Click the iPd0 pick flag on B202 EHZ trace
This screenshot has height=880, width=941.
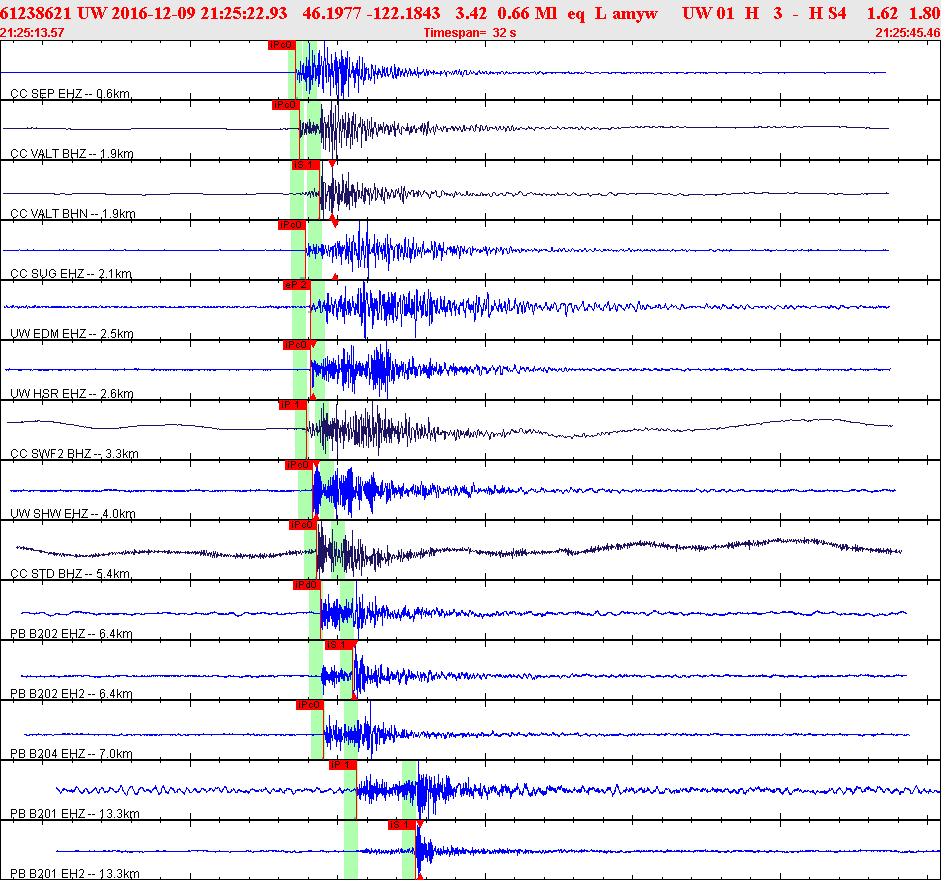coord(307,585)
